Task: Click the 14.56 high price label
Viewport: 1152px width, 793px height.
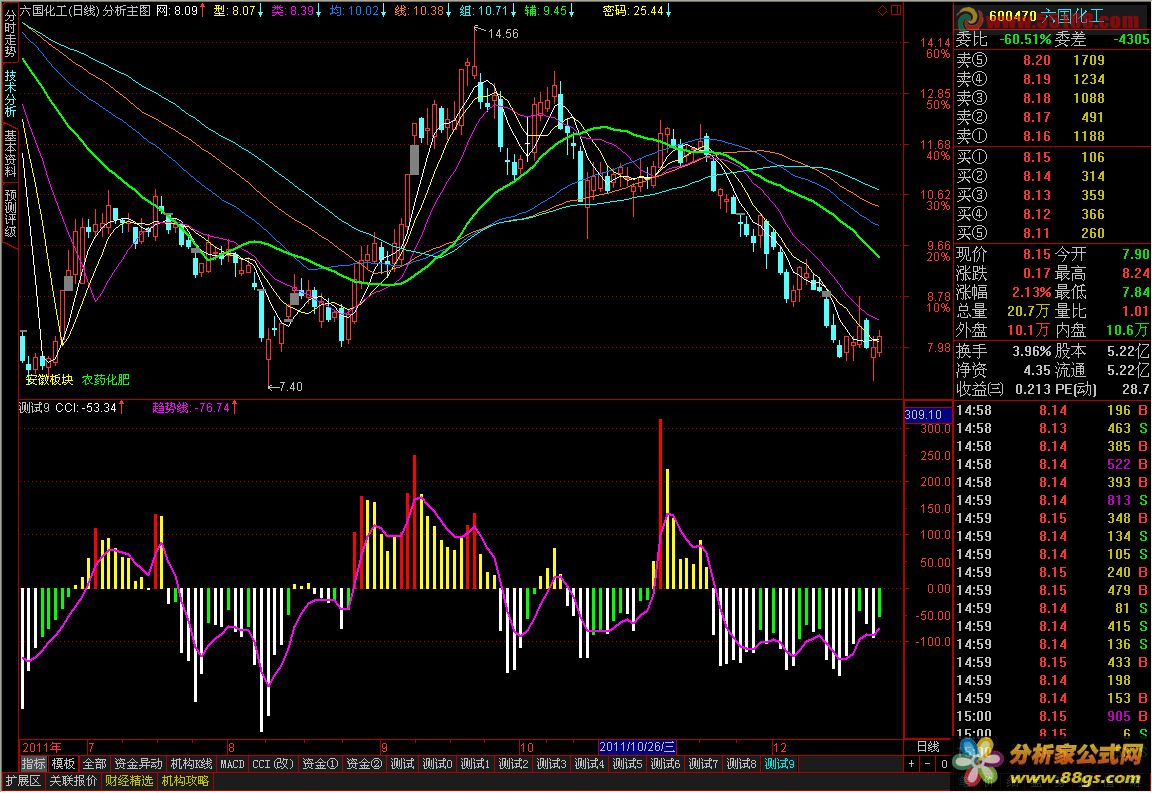Action: click(x=503, y=34)
